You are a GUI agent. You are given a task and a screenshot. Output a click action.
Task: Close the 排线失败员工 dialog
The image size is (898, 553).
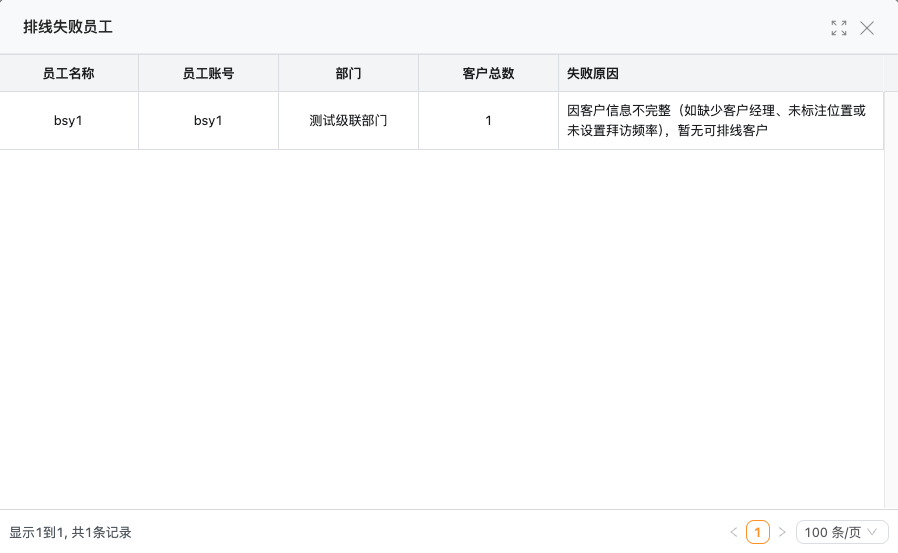[x=867, y=28]
